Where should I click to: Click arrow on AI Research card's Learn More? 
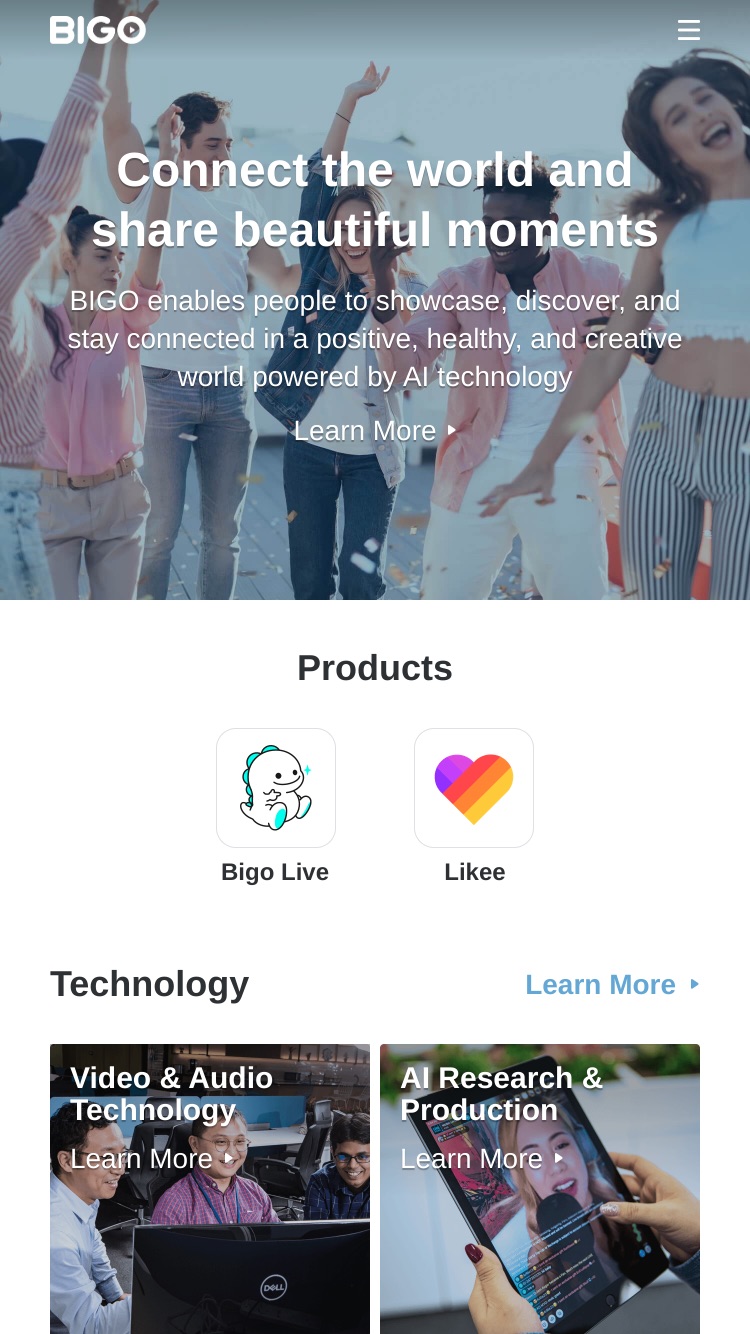click(559, 1158)
